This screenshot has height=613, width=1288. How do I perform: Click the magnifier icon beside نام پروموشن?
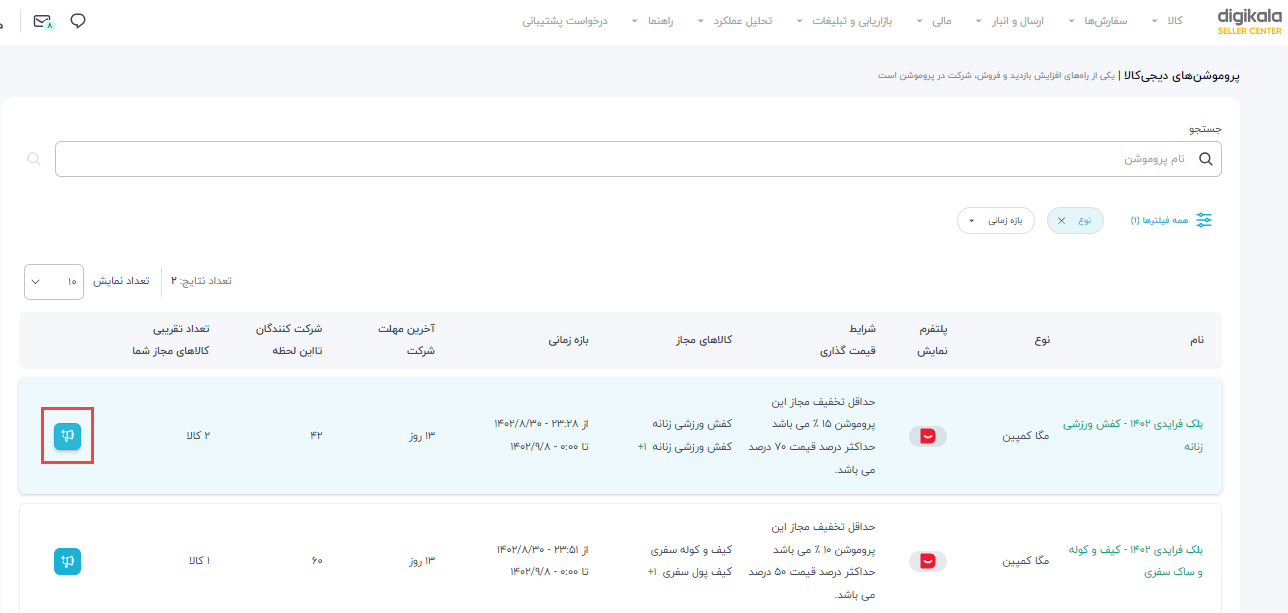coord(1205,159)
